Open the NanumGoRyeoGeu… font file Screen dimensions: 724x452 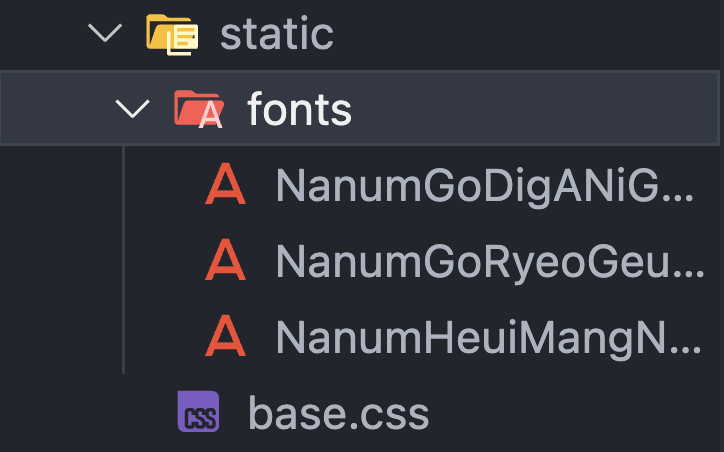(x=489, y=262)
